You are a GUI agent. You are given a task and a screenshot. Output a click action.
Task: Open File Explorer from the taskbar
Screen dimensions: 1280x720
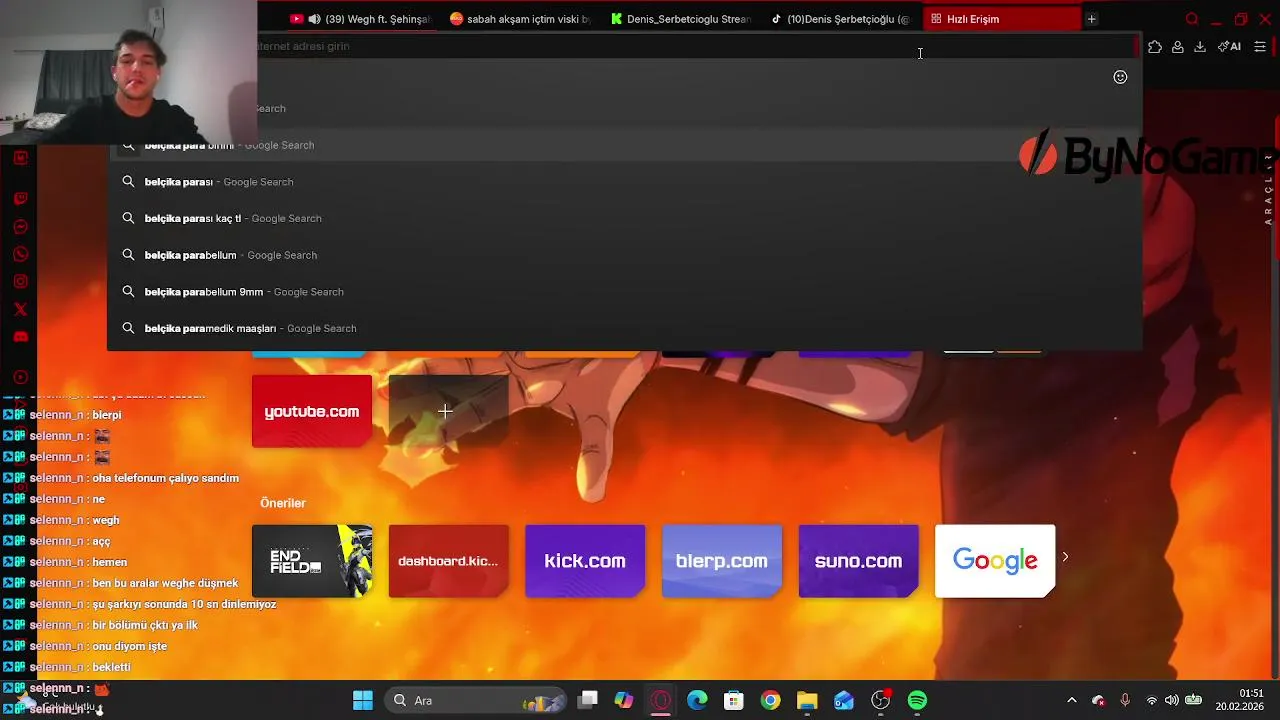pos(807,700)
